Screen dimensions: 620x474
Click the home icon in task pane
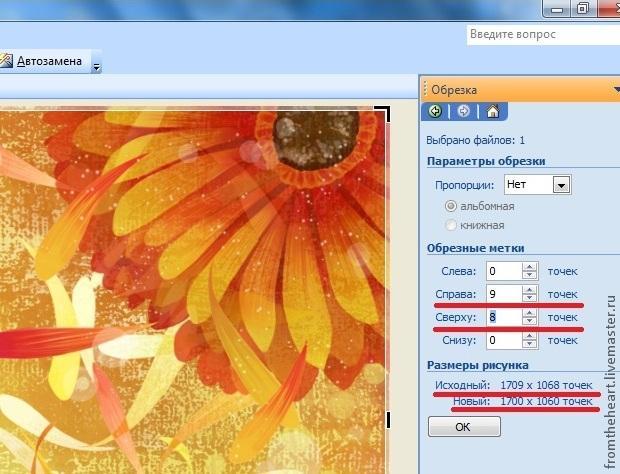tap(492, 111)
